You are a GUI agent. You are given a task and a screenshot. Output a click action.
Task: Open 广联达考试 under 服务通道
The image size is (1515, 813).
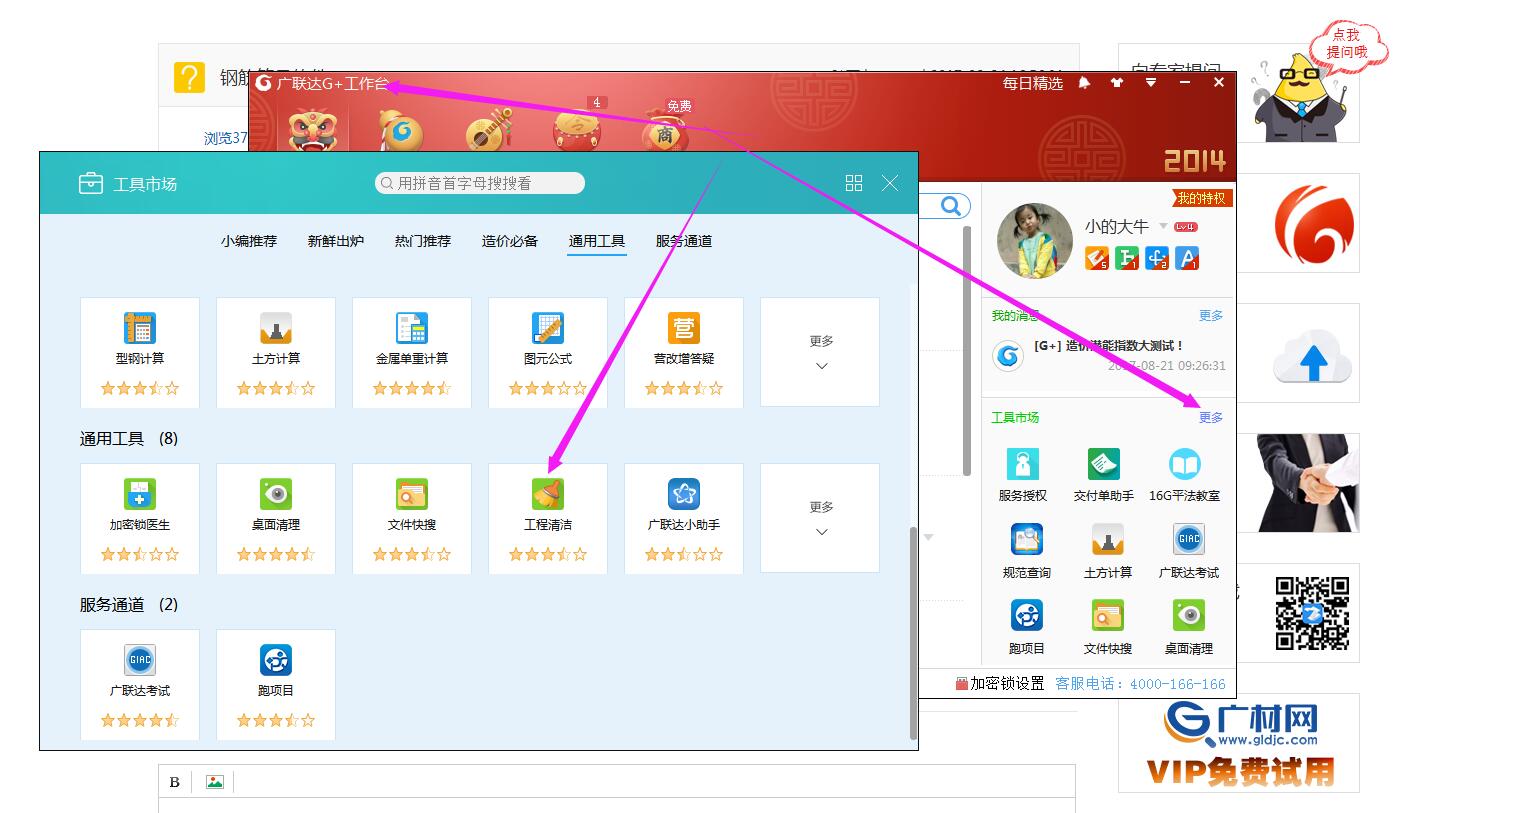(x=140, y=684)
